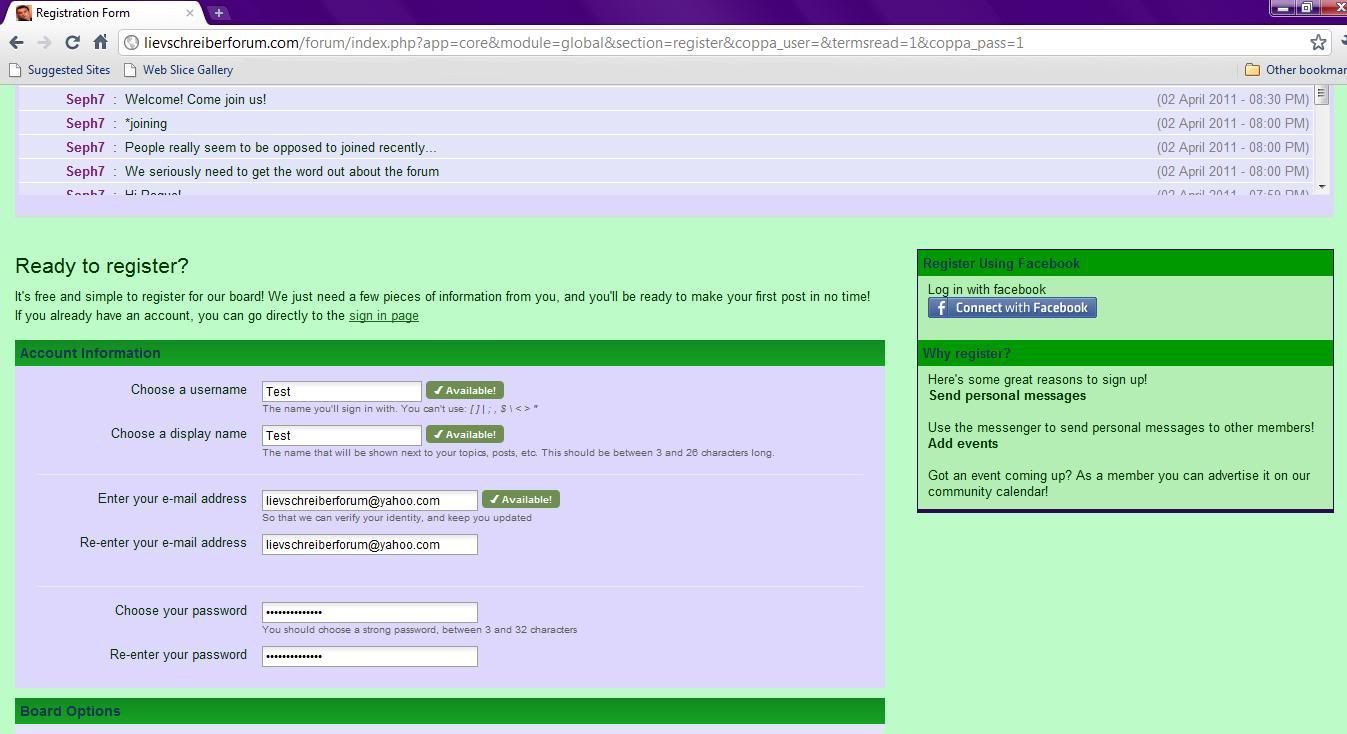
Task: Click the Re-enter your e-mail address field
Action: coord(369,544)
